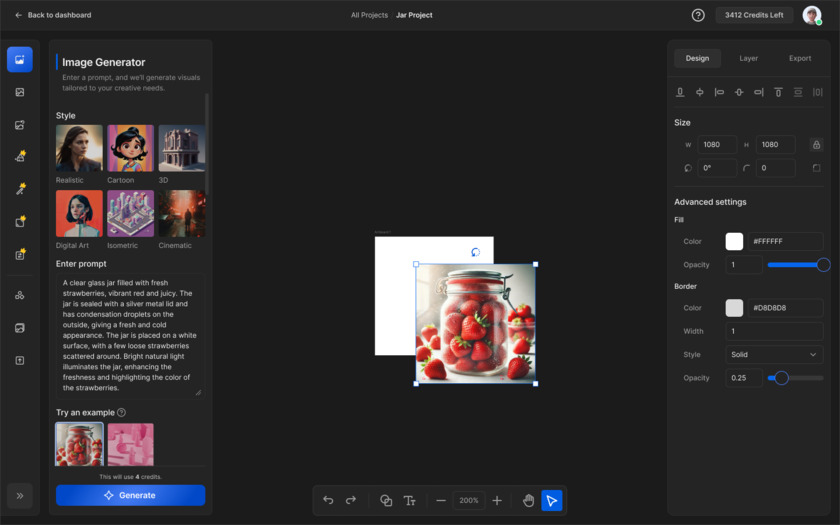
Task: Zoom in with the plus icon
Action: (x=497, y=500)
